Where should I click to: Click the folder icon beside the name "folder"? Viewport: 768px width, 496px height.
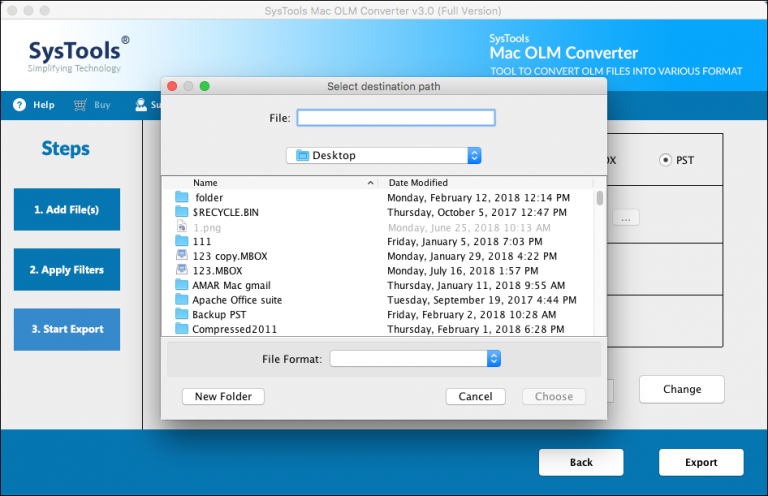tap(182, 197)
